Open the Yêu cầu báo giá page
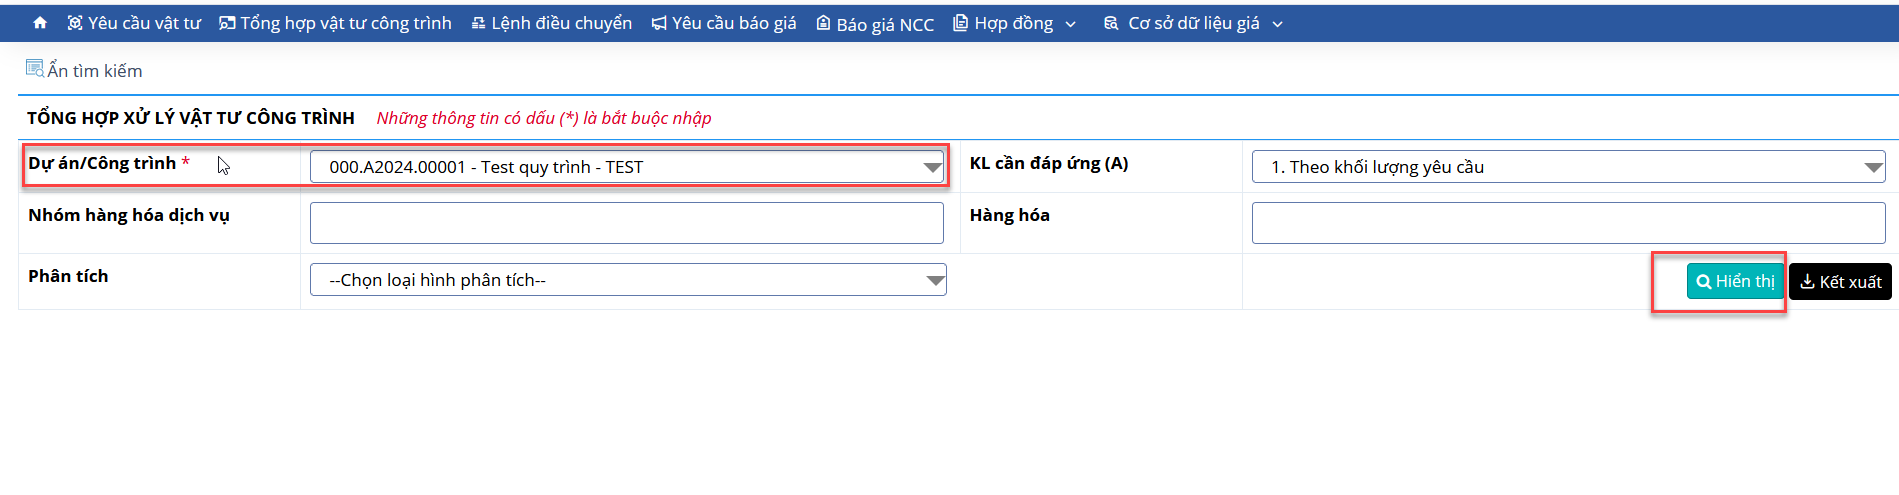Viewport: 1899px width, 495px height. [724, 23]
